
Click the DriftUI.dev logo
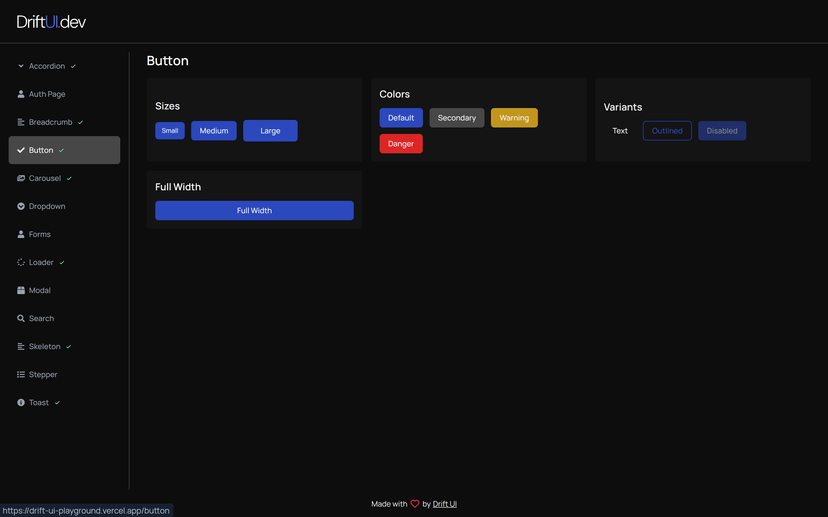(x=51, y=22)
